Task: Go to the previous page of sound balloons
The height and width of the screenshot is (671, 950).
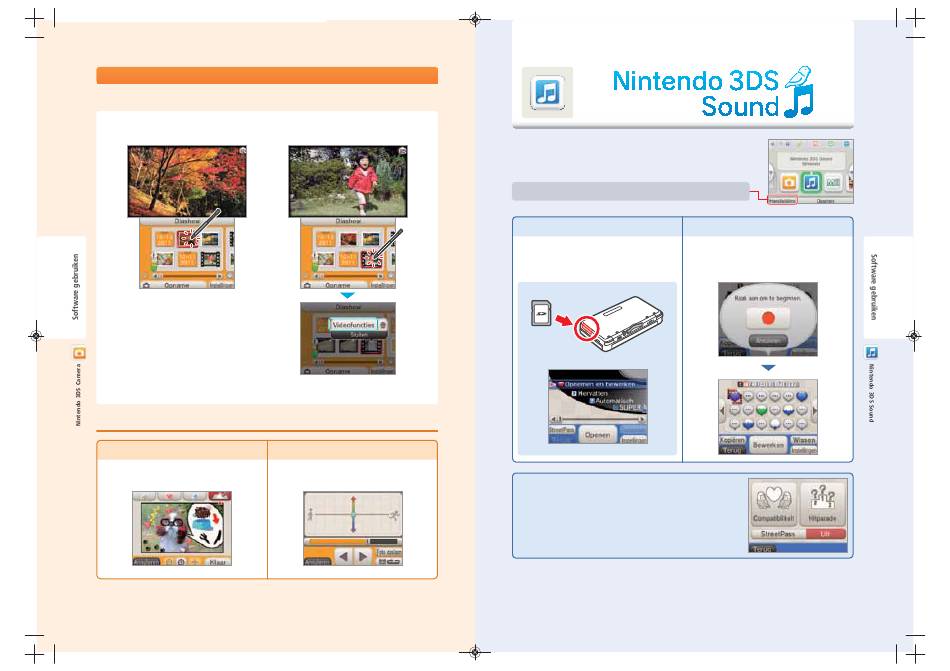Action: (722, 411)
